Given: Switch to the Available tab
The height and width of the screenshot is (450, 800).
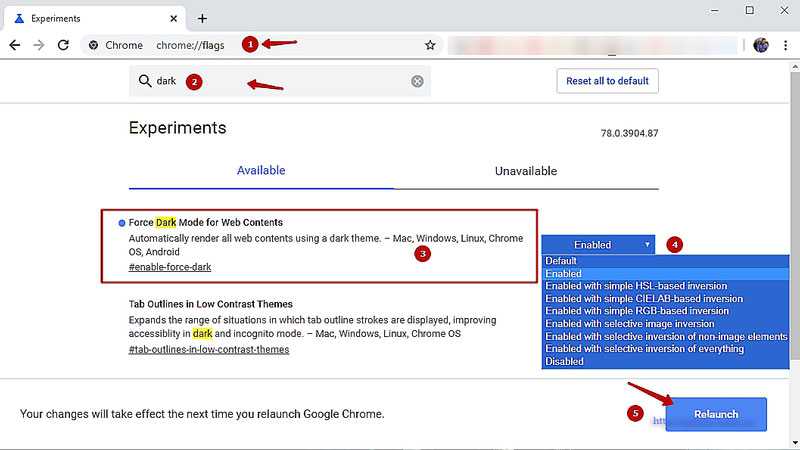Looking at the screenshot, I should (261, 170).
